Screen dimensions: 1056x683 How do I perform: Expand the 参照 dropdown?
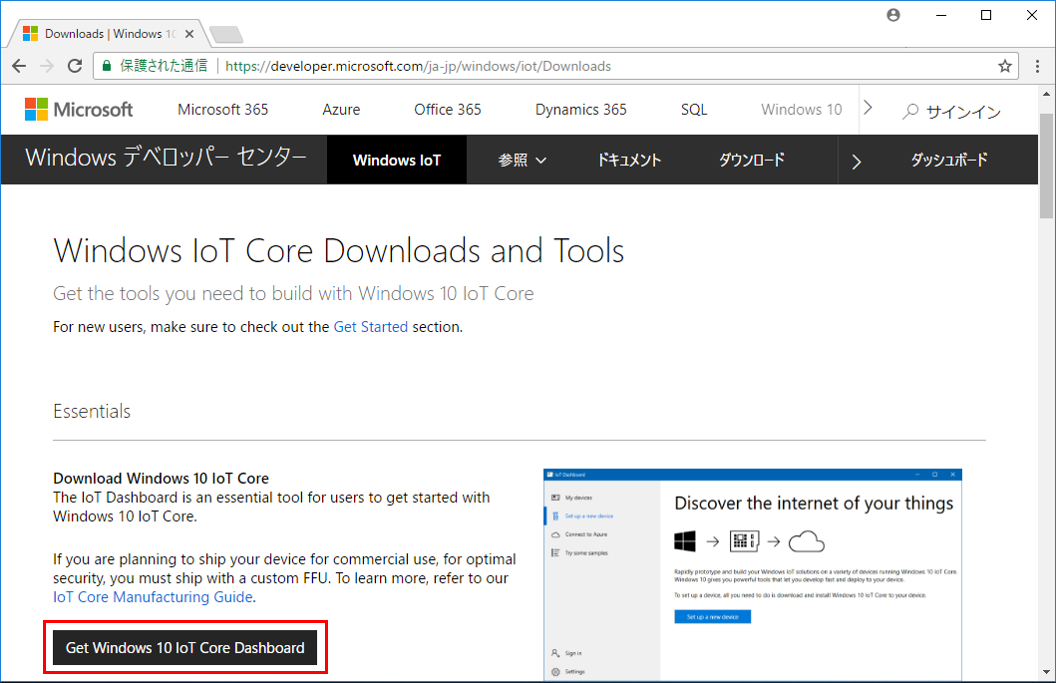522,160
